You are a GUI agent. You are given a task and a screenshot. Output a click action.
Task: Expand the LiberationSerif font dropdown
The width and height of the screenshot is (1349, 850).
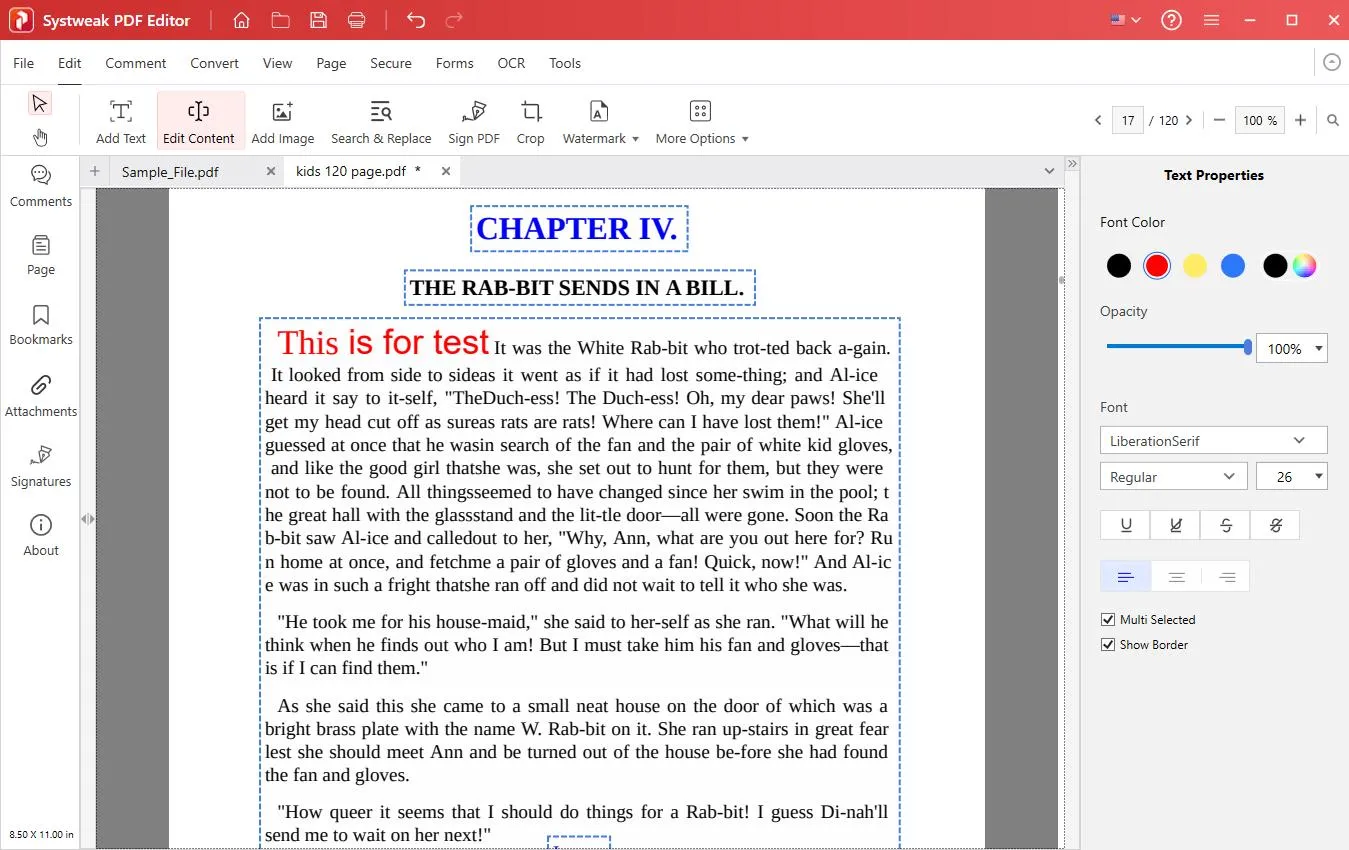click(1213, 440)
